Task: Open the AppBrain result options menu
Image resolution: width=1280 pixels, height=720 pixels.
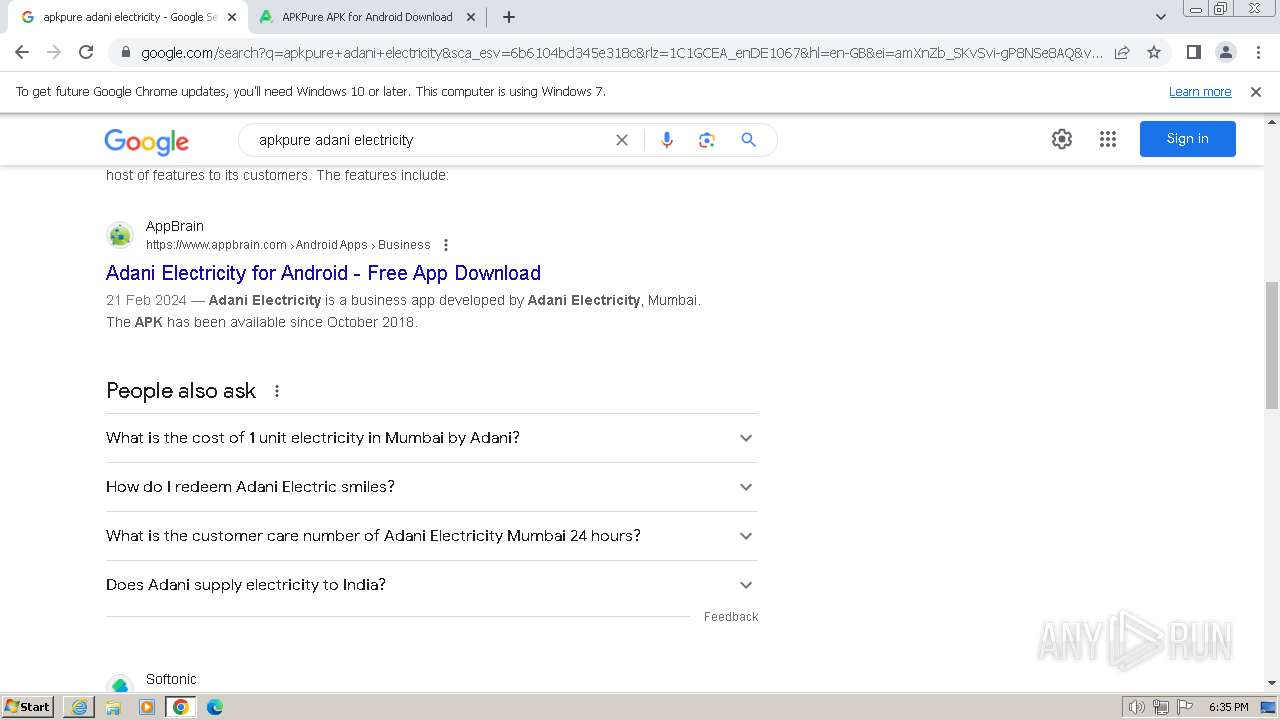Action: (446, 245)
